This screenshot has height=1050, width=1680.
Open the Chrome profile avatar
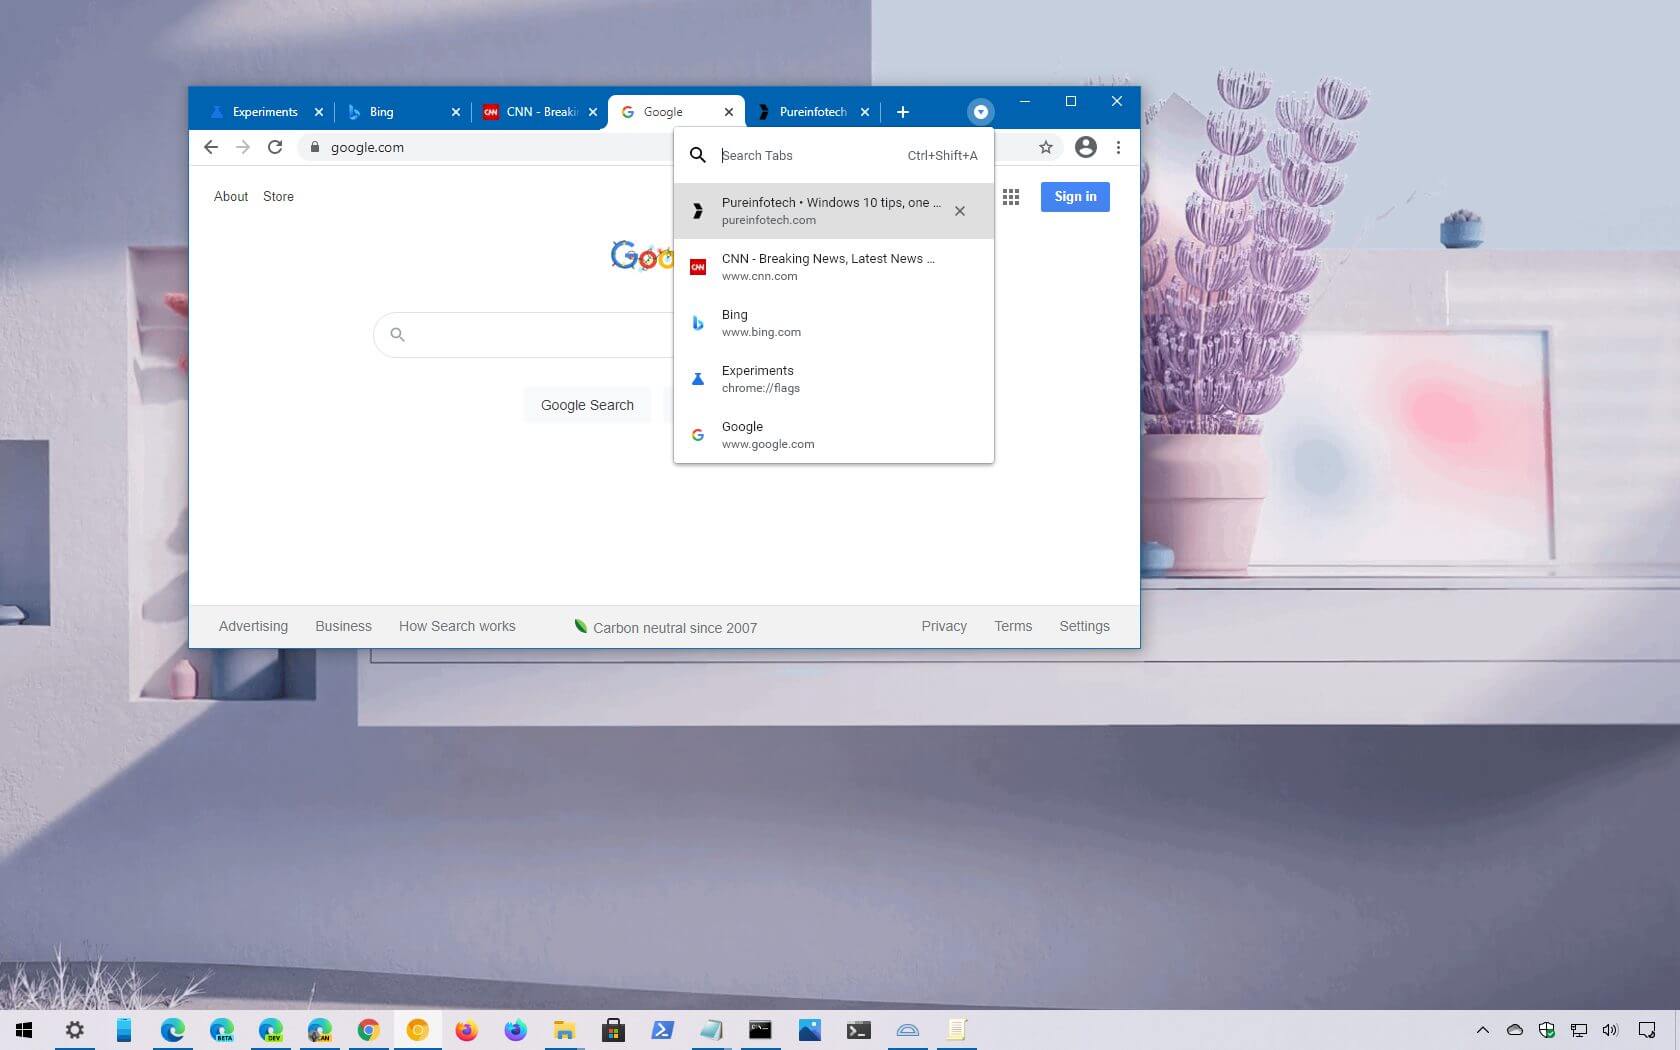(1085, 147)
